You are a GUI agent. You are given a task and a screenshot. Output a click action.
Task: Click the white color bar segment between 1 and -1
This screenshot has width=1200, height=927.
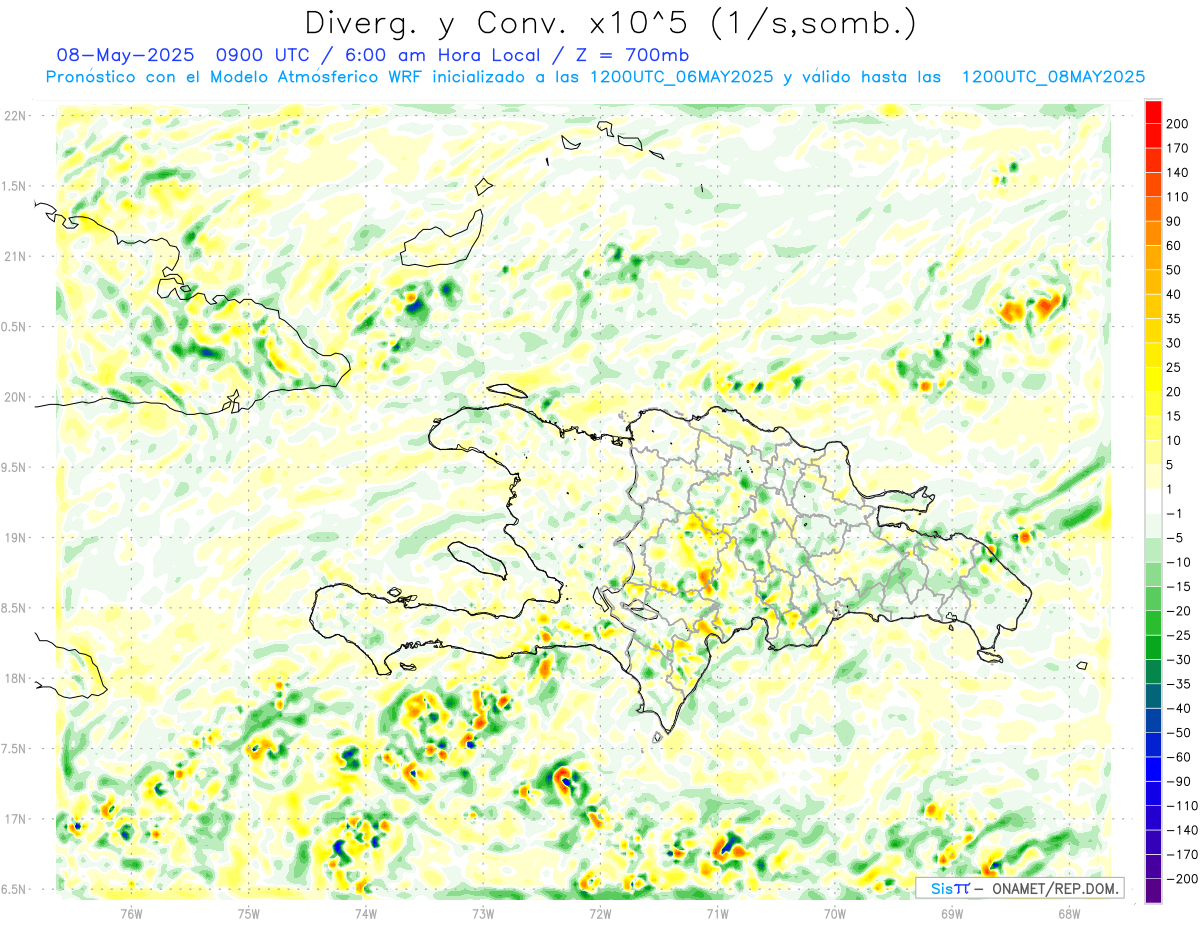(x=1153, y=501)
